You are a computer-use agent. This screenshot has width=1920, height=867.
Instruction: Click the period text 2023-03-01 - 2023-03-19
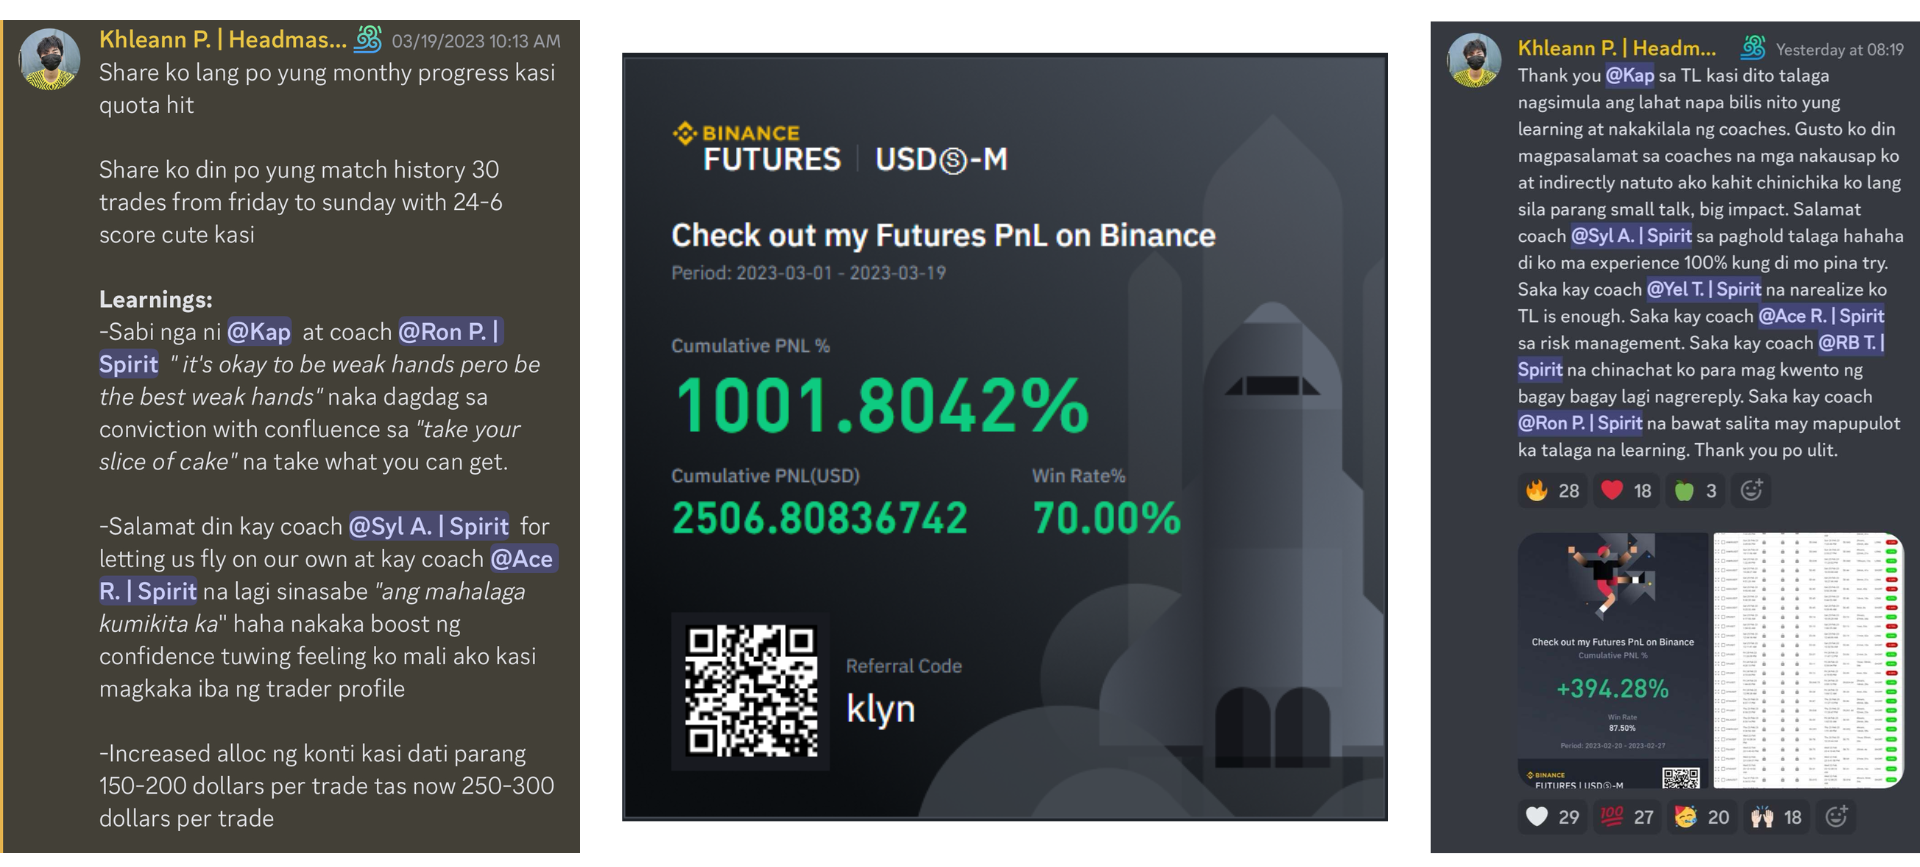(808, 273)
